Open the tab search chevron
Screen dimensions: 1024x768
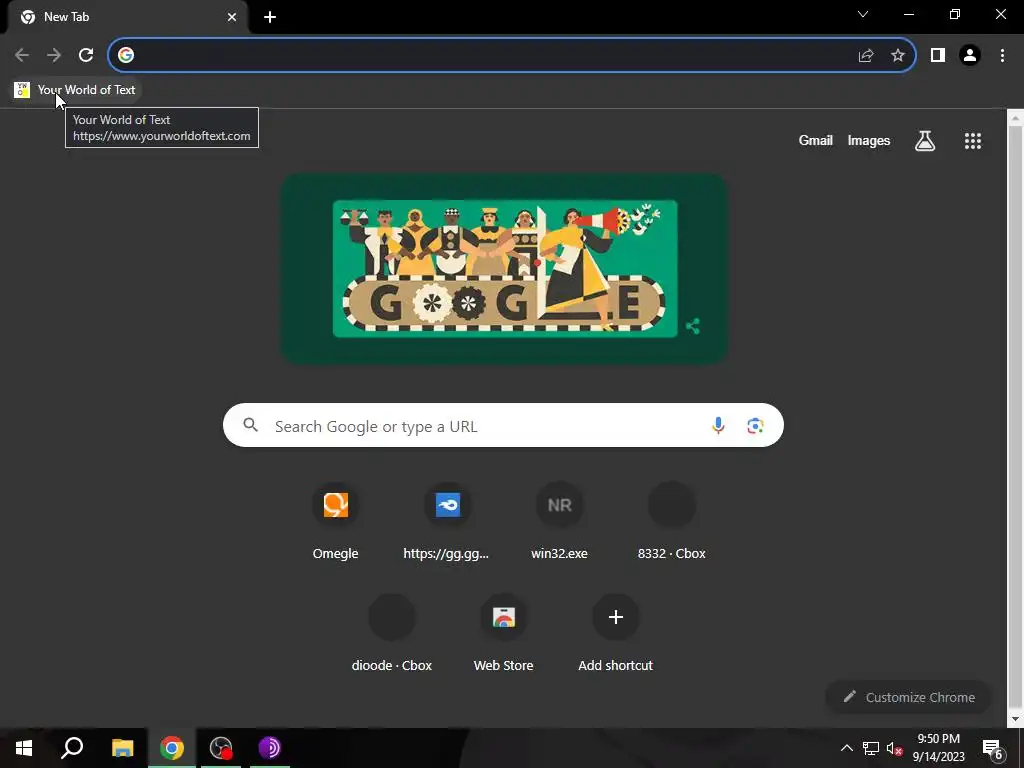(863, 14)
